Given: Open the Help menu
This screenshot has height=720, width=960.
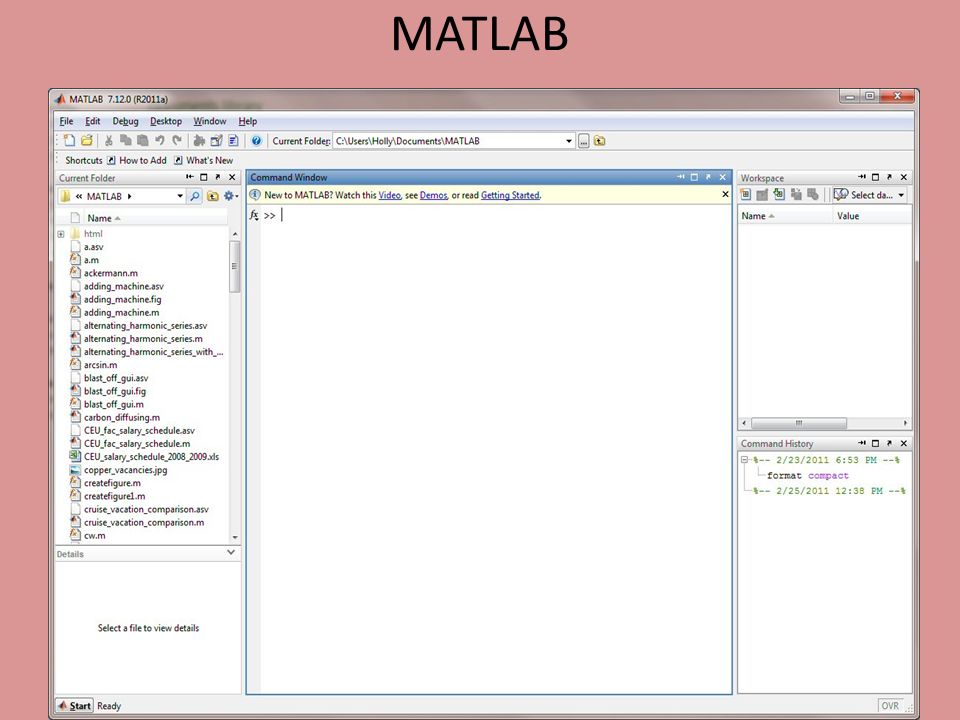Looking at the screenshot, I should (248, 121).
